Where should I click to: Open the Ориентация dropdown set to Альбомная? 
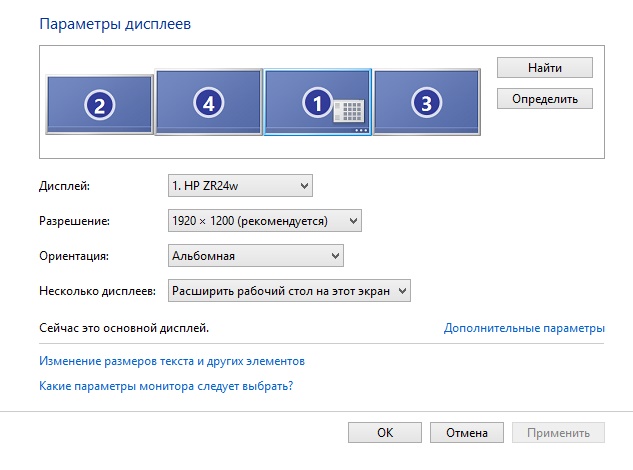(255, 256)
